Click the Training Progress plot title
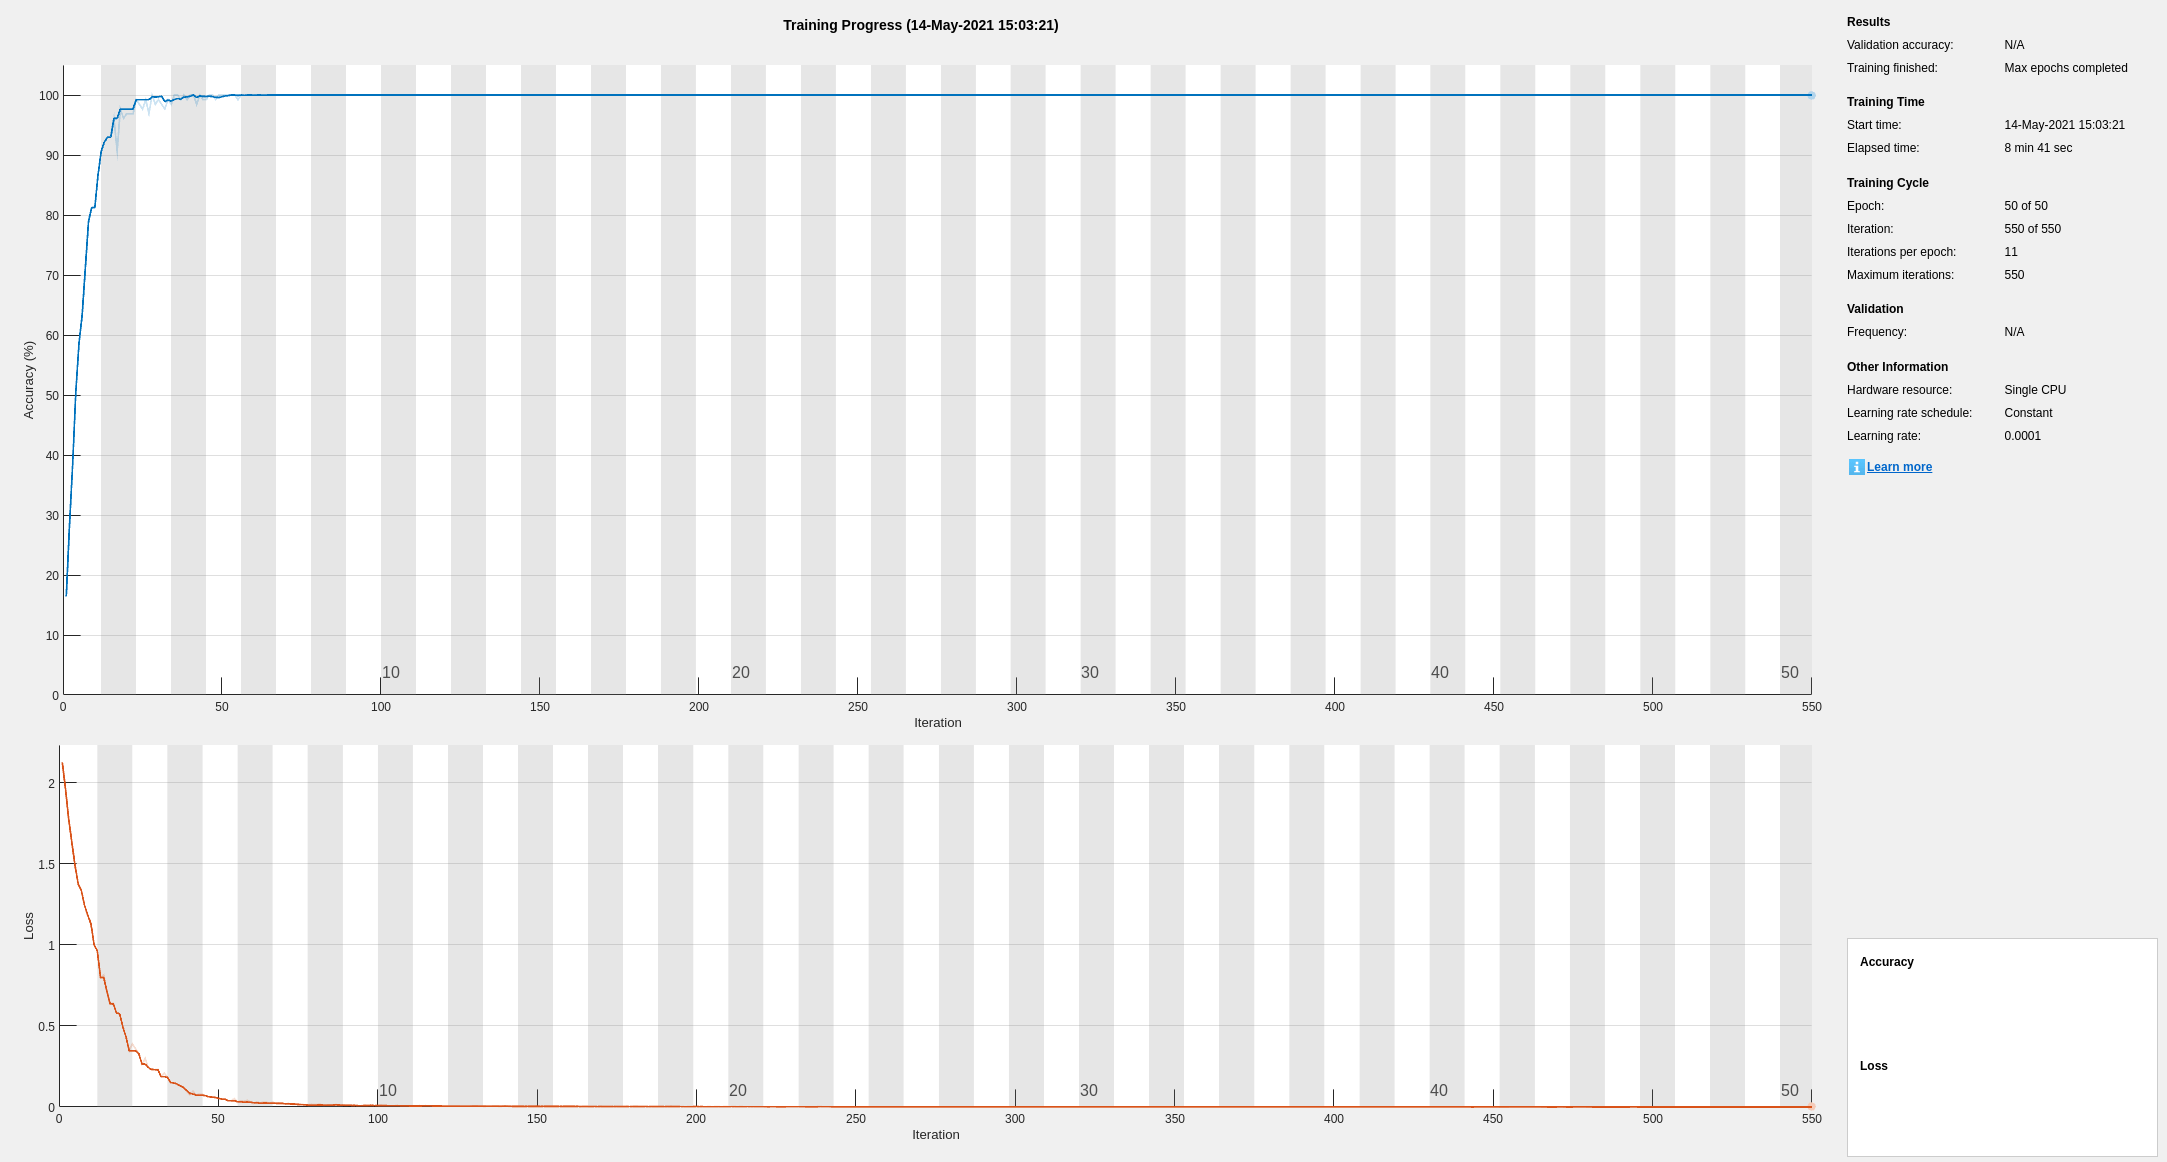The height and width of the screenshot is (1162, 2167). (x=920, y=25)
